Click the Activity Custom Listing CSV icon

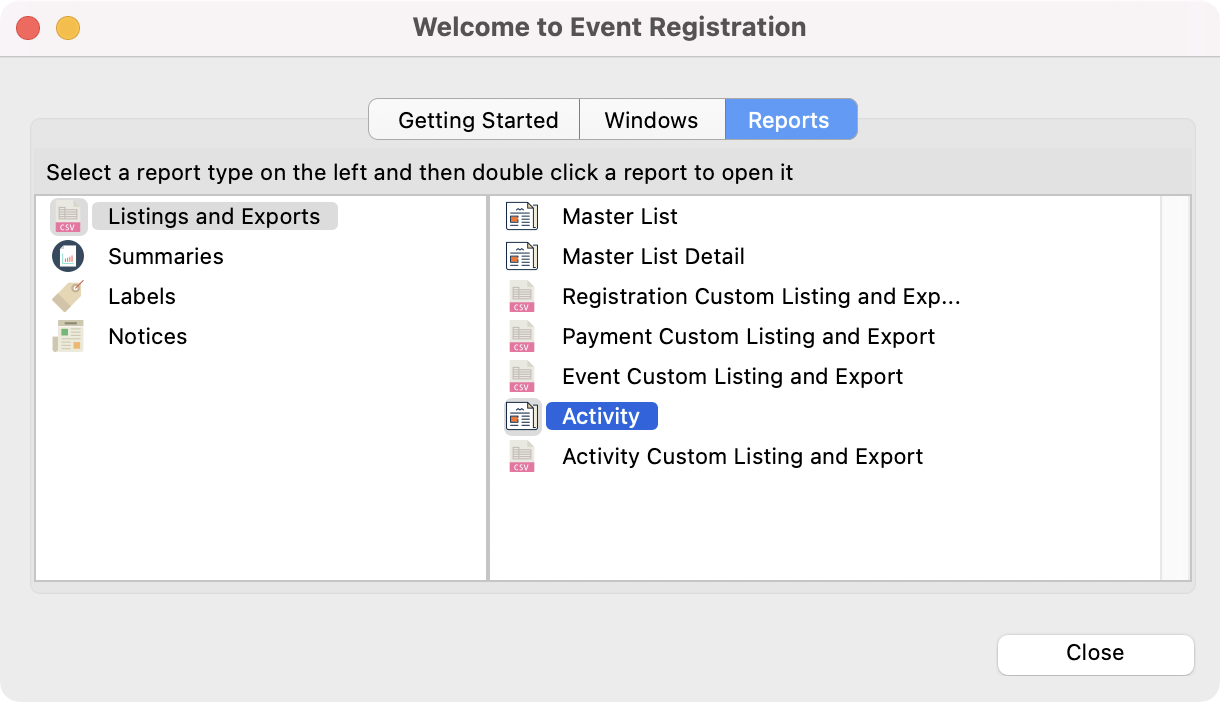point(522,457)
